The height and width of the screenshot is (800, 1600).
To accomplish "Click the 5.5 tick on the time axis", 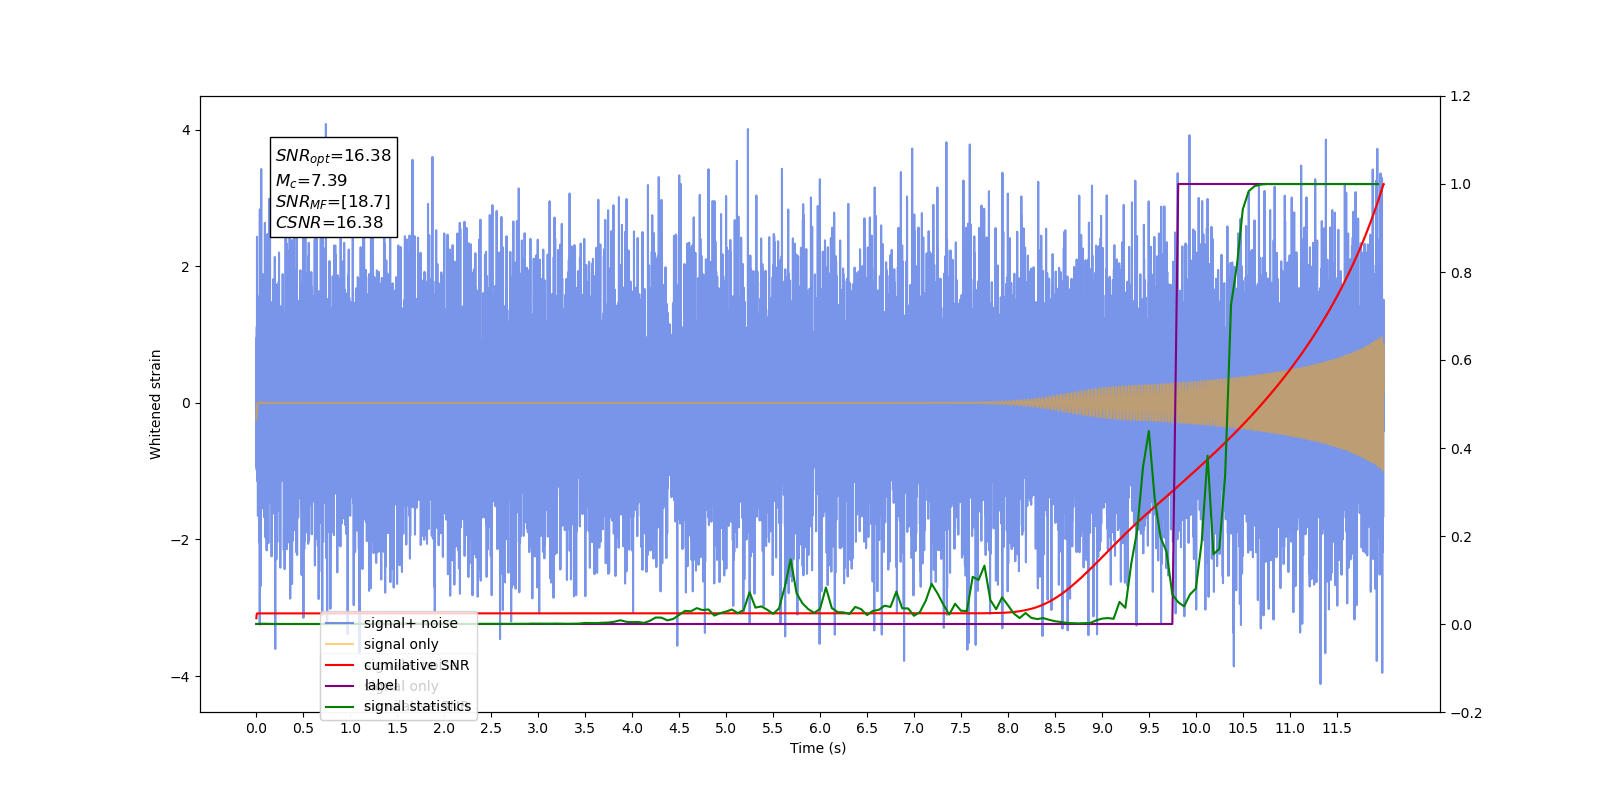I will [773, 728].
